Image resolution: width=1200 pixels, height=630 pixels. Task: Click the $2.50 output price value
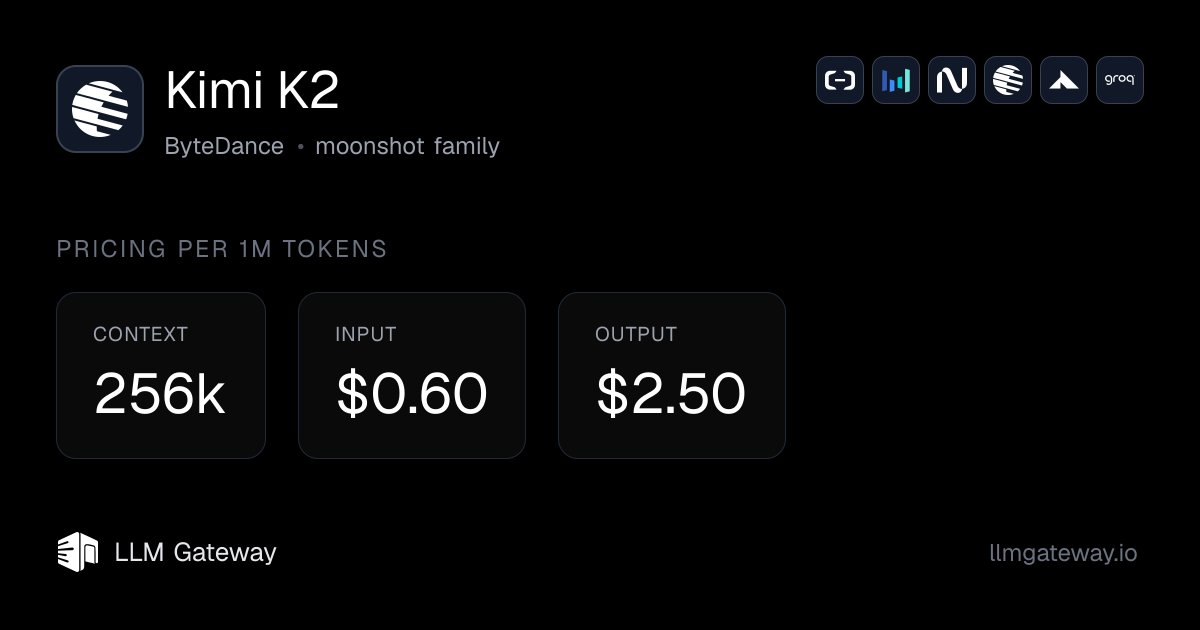pos(672,394)
